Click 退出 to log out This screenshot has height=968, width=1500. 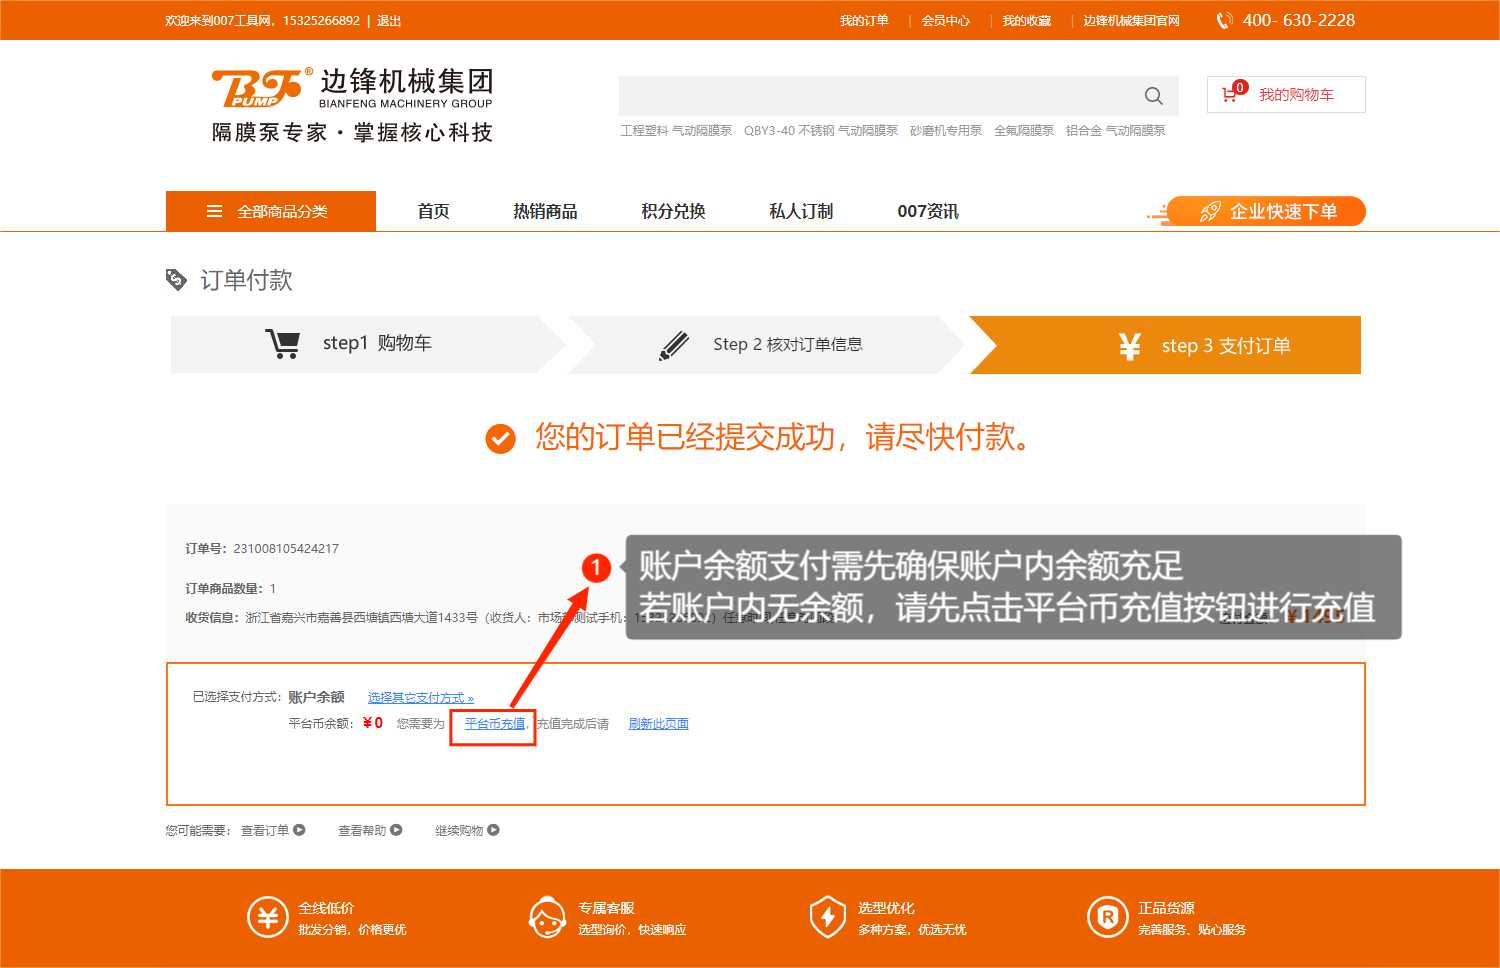click(389, 20)
